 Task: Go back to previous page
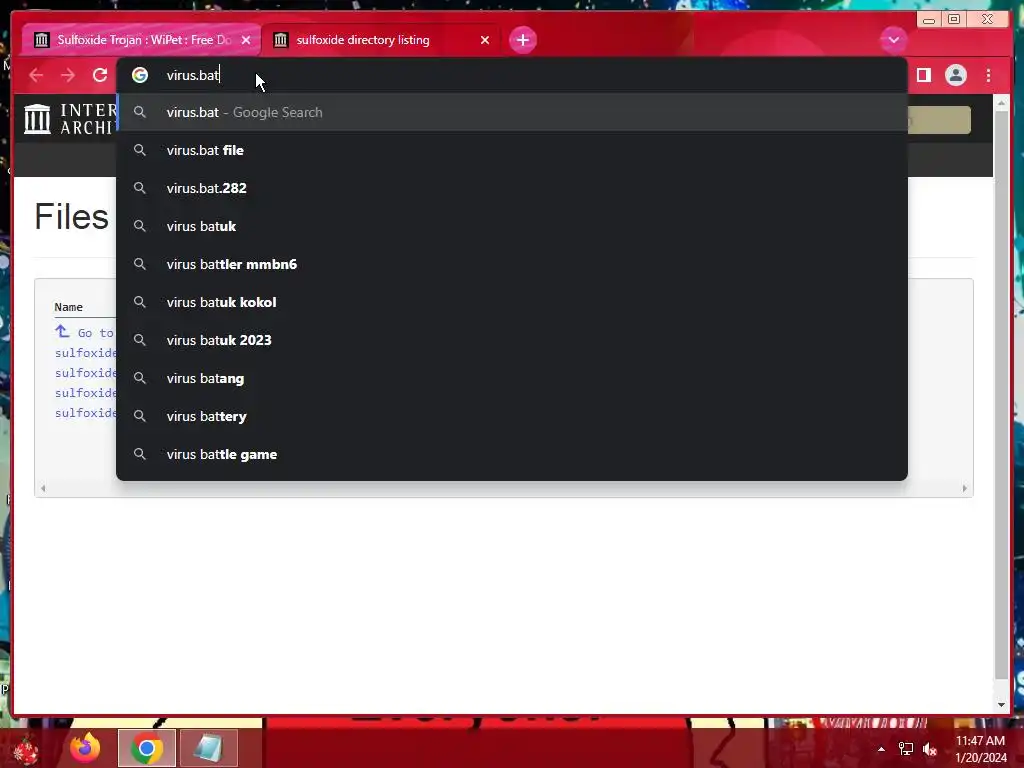pos(36,75)
